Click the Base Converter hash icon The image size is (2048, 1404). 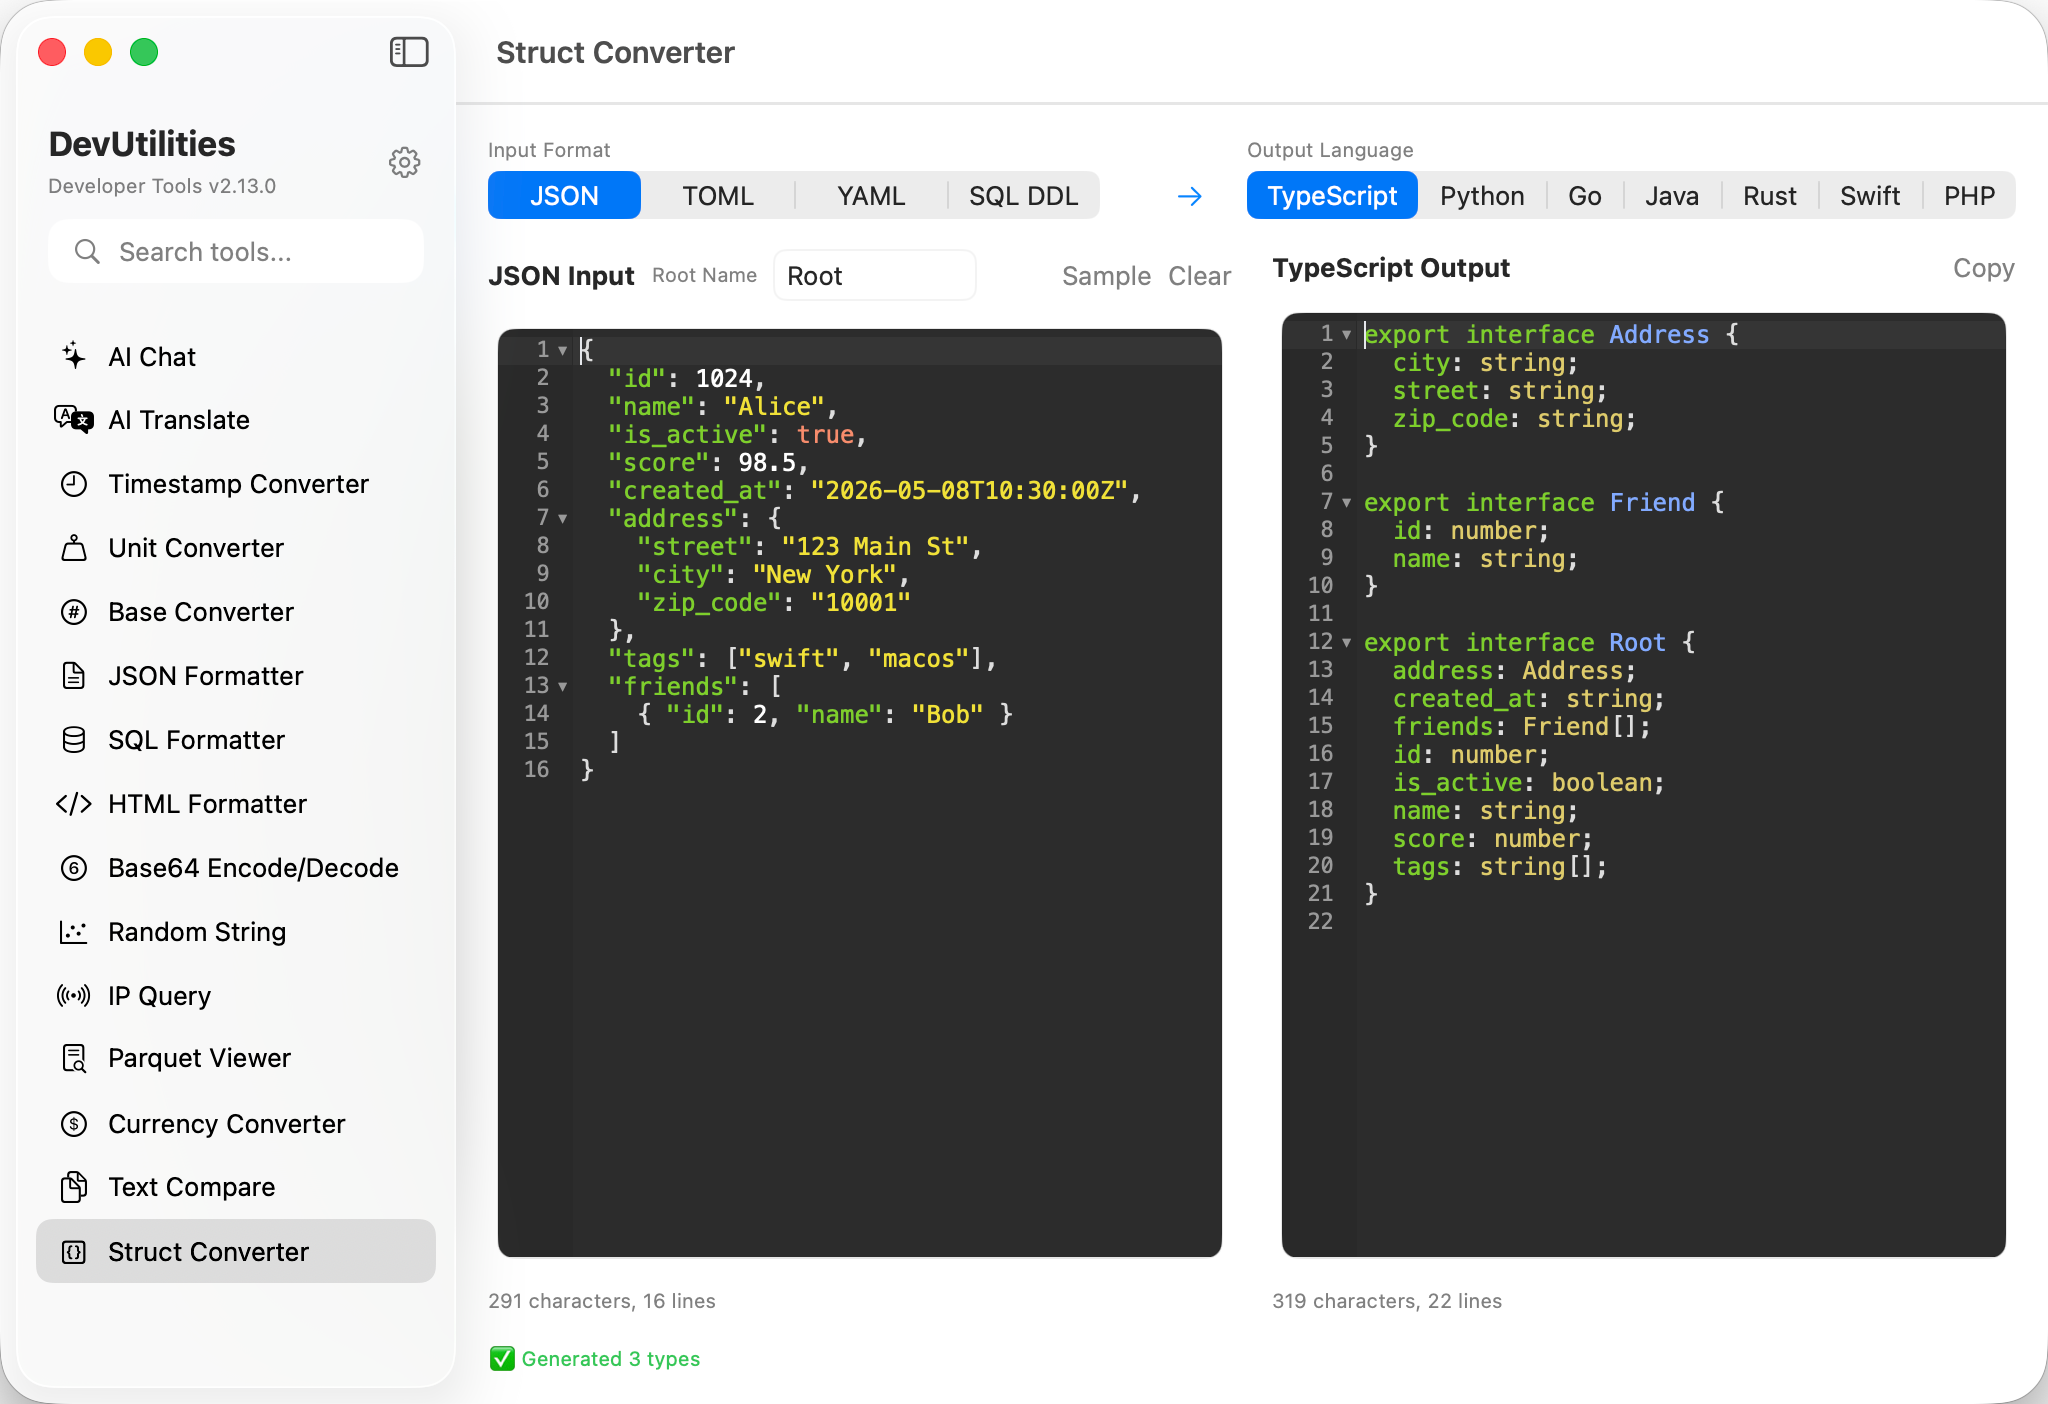coord(74,612)
